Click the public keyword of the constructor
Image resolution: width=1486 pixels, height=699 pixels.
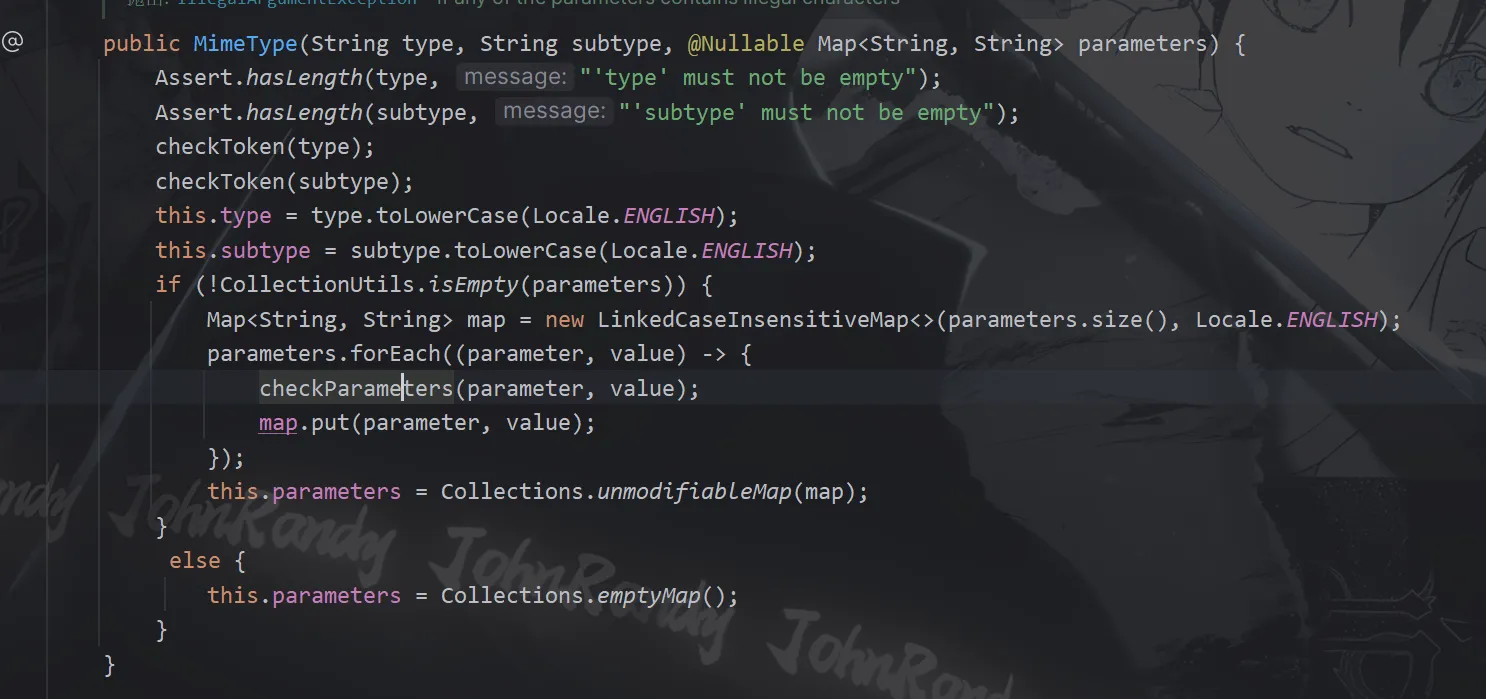pyautogui.click(x=142, y=44)
